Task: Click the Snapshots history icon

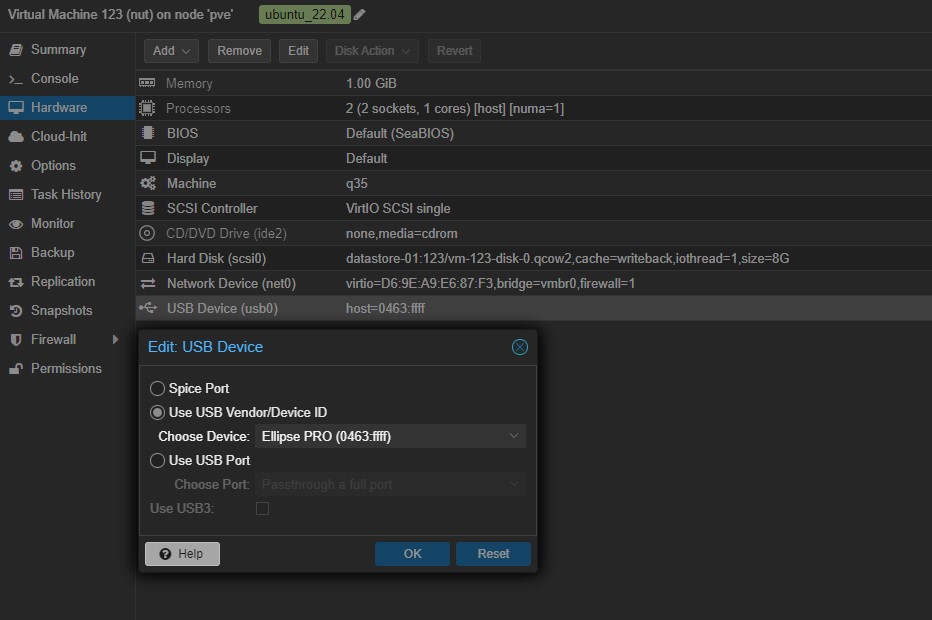Action: [x=15, y=311]
